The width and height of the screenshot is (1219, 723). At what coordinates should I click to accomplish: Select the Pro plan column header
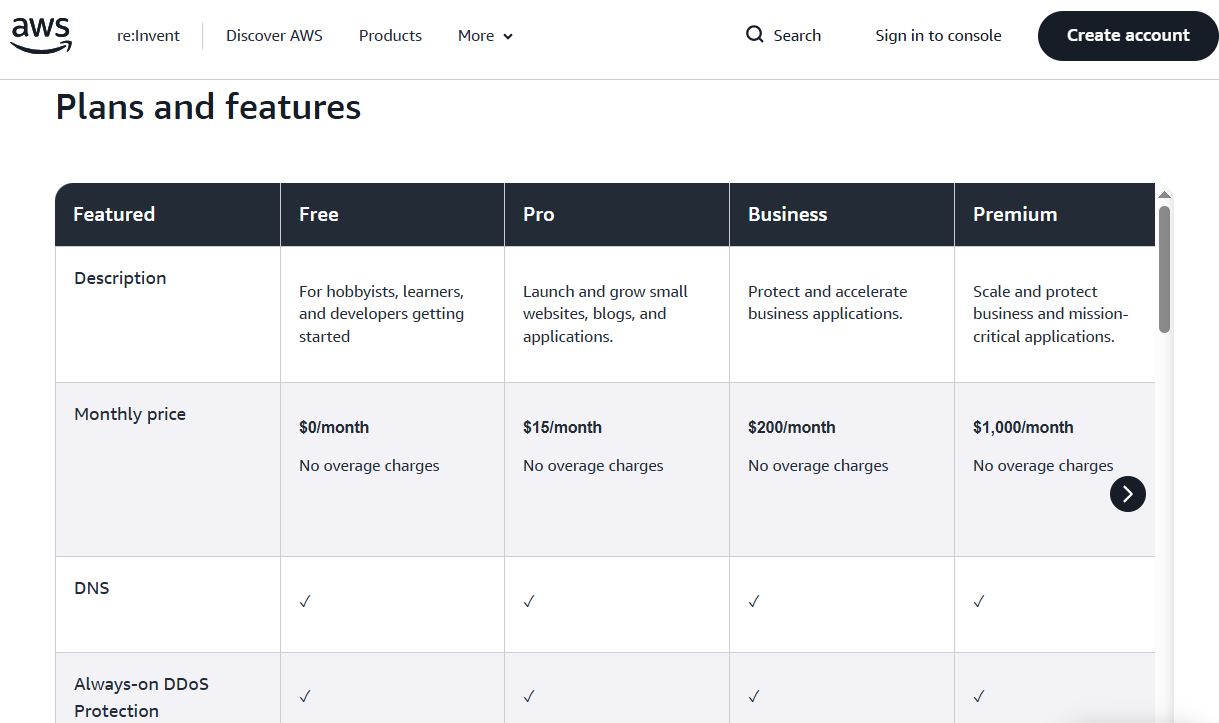(x=538, y=213)
